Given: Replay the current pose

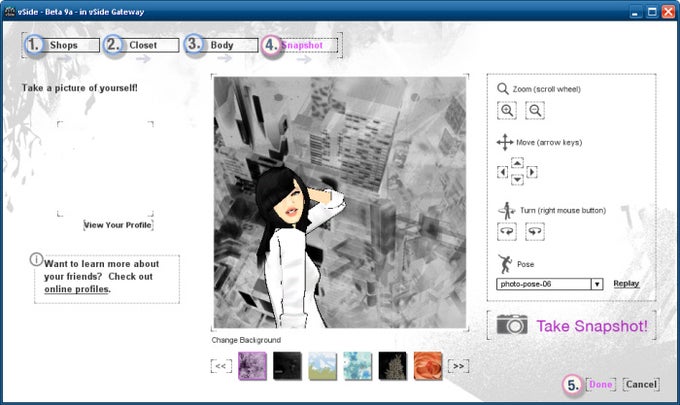Looking at the screenshot, I should [626, 284].
